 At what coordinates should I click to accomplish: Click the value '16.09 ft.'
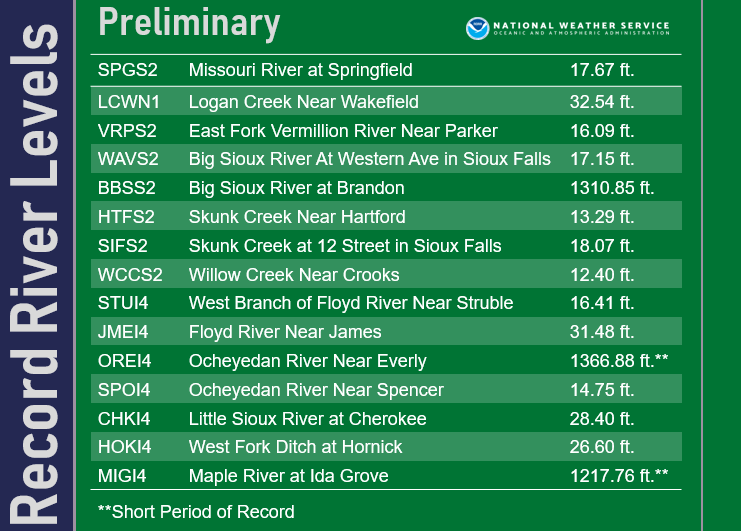point(602,131)
